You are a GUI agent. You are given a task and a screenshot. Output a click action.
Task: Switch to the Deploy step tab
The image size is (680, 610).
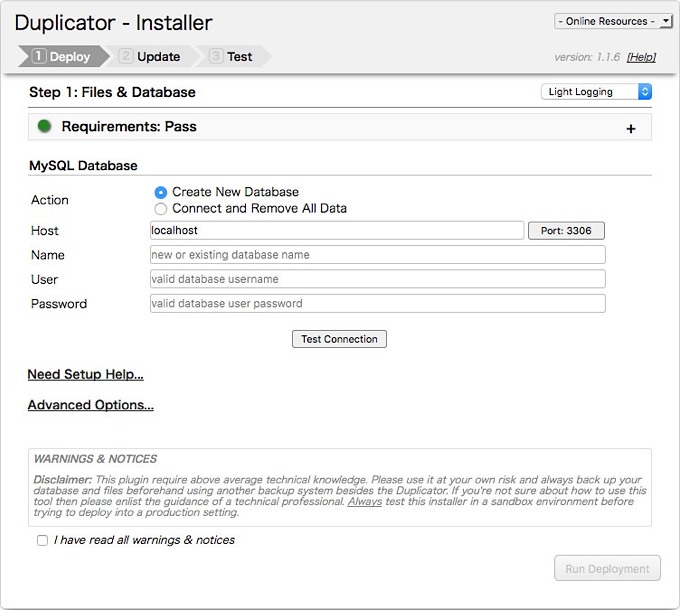click(x=61, y=57)
